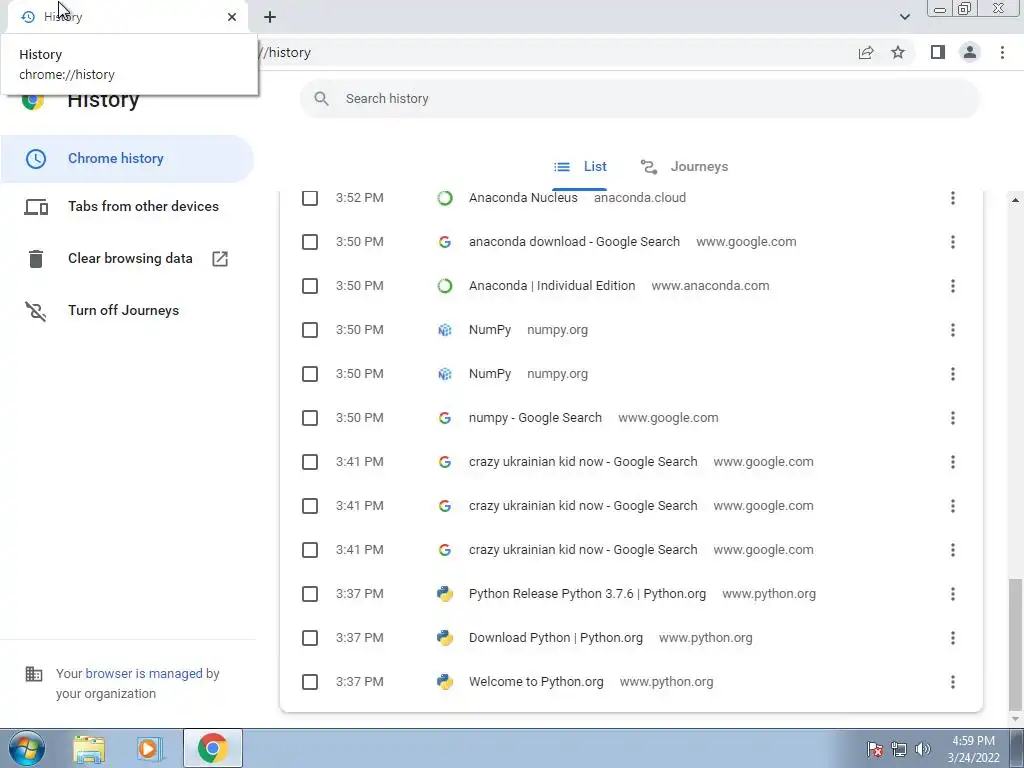Click the search tabs chevron
Image resolution: width=1024 pixels, height=768 pixels.
[904, 17]
